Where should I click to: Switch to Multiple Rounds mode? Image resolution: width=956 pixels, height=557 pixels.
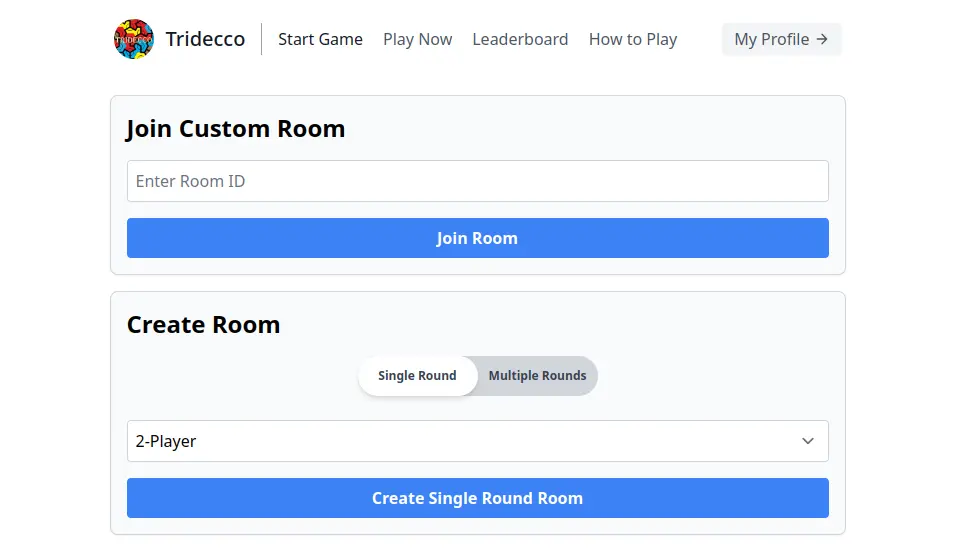point(537,376)
